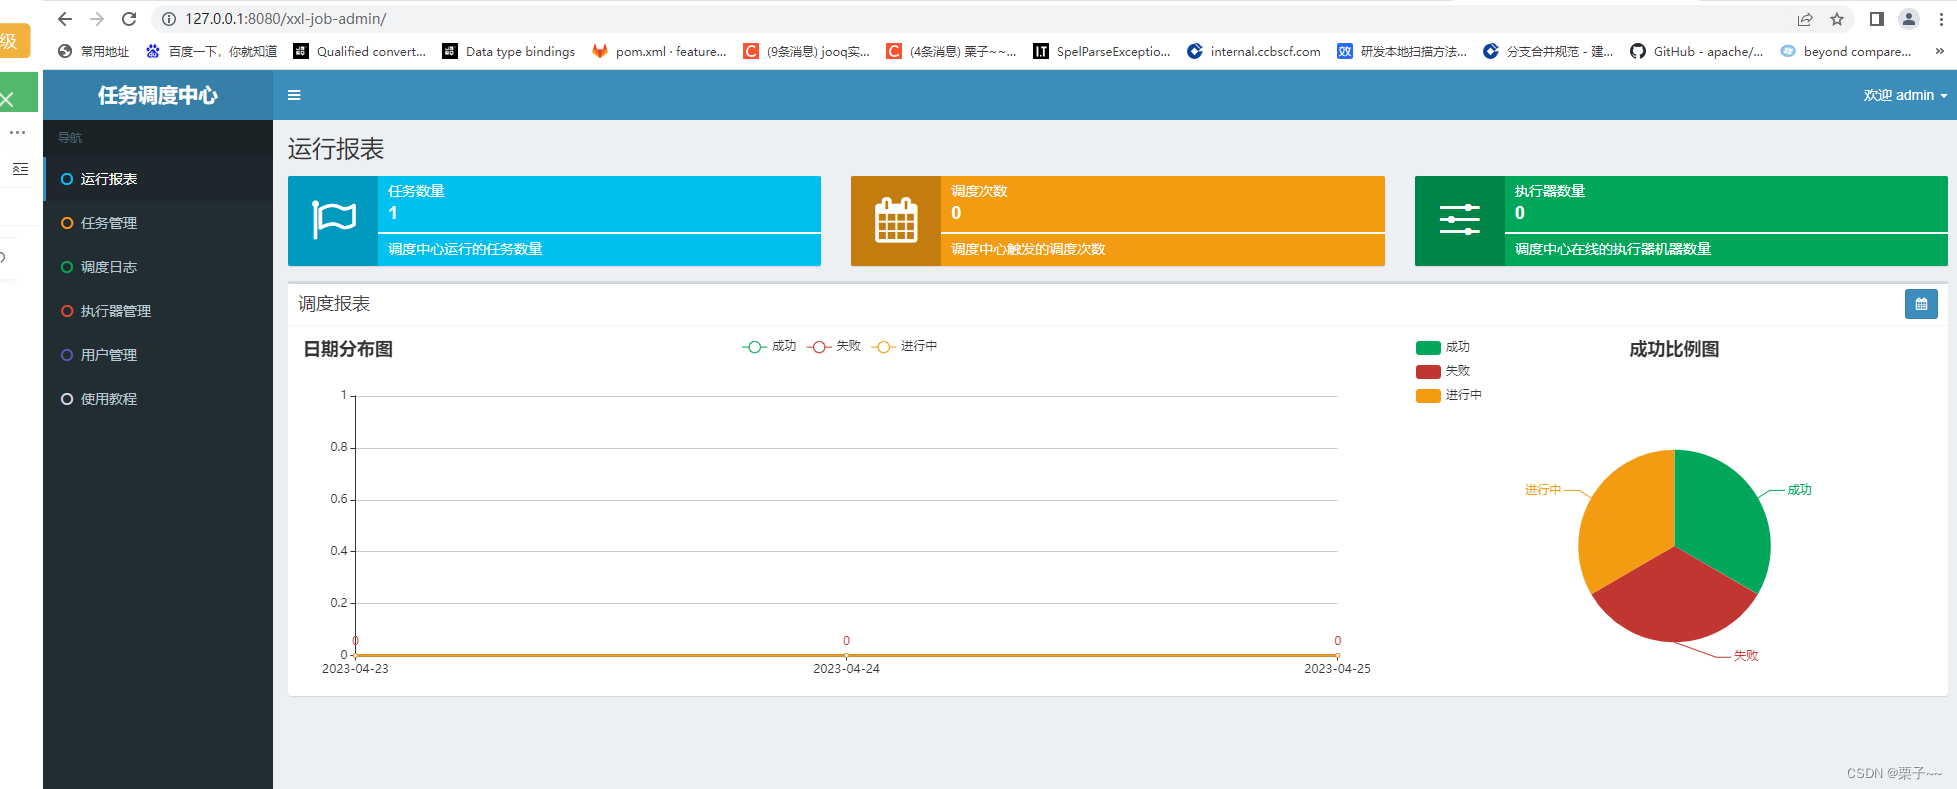The height and width of the screenshot is (789, 1957).
Task: Open the Qualified convert bookmark
Action: tap(360, 51)
